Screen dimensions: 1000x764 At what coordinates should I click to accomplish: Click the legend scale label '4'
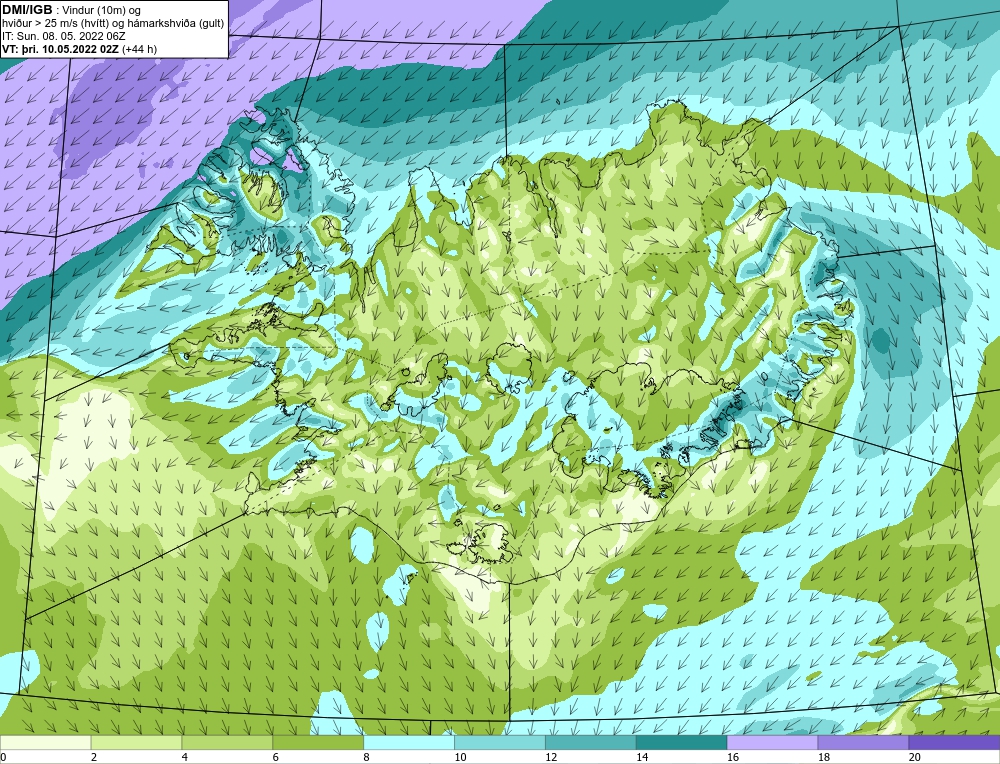(185, 757)
